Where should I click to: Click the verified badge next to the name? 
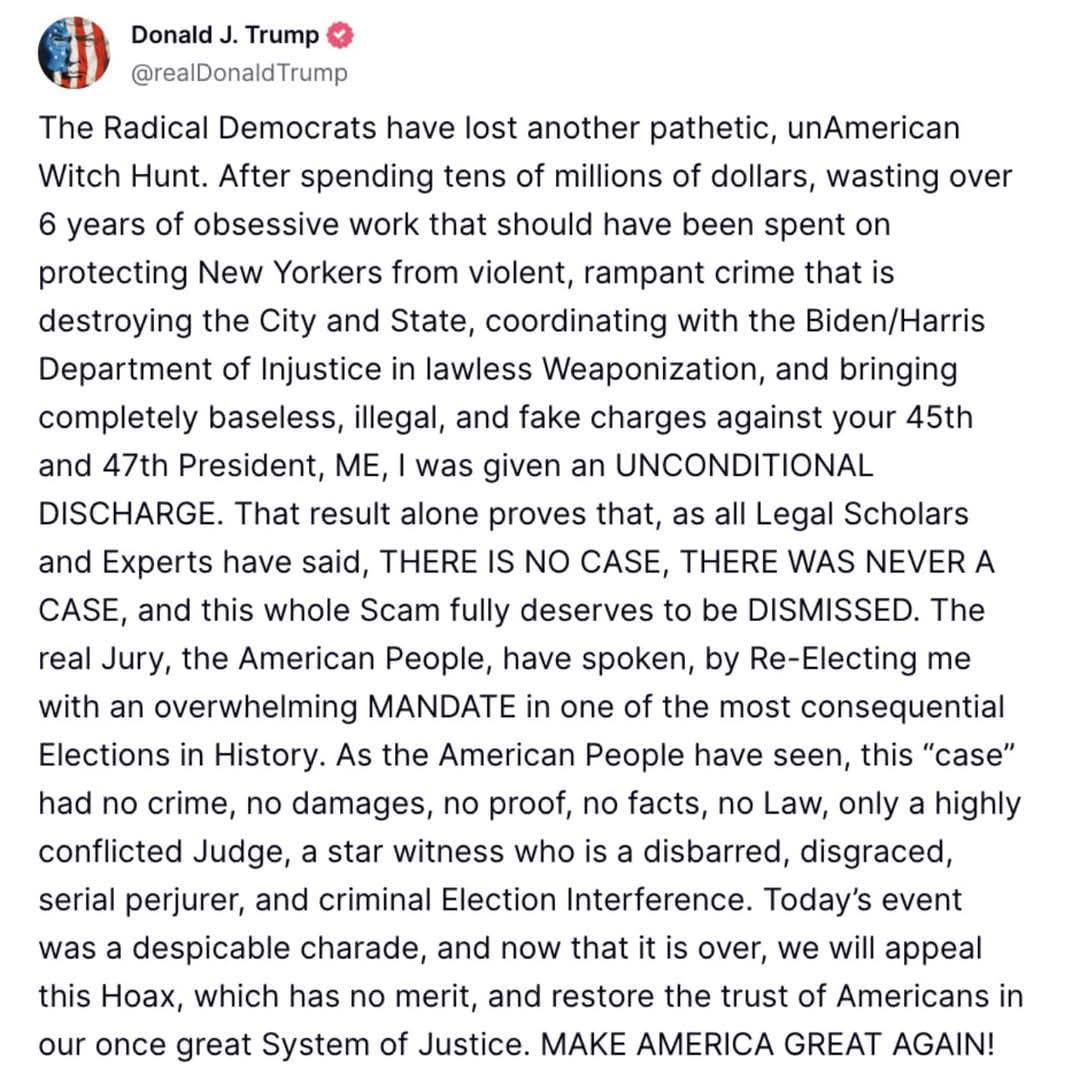[x=340, y=36]
